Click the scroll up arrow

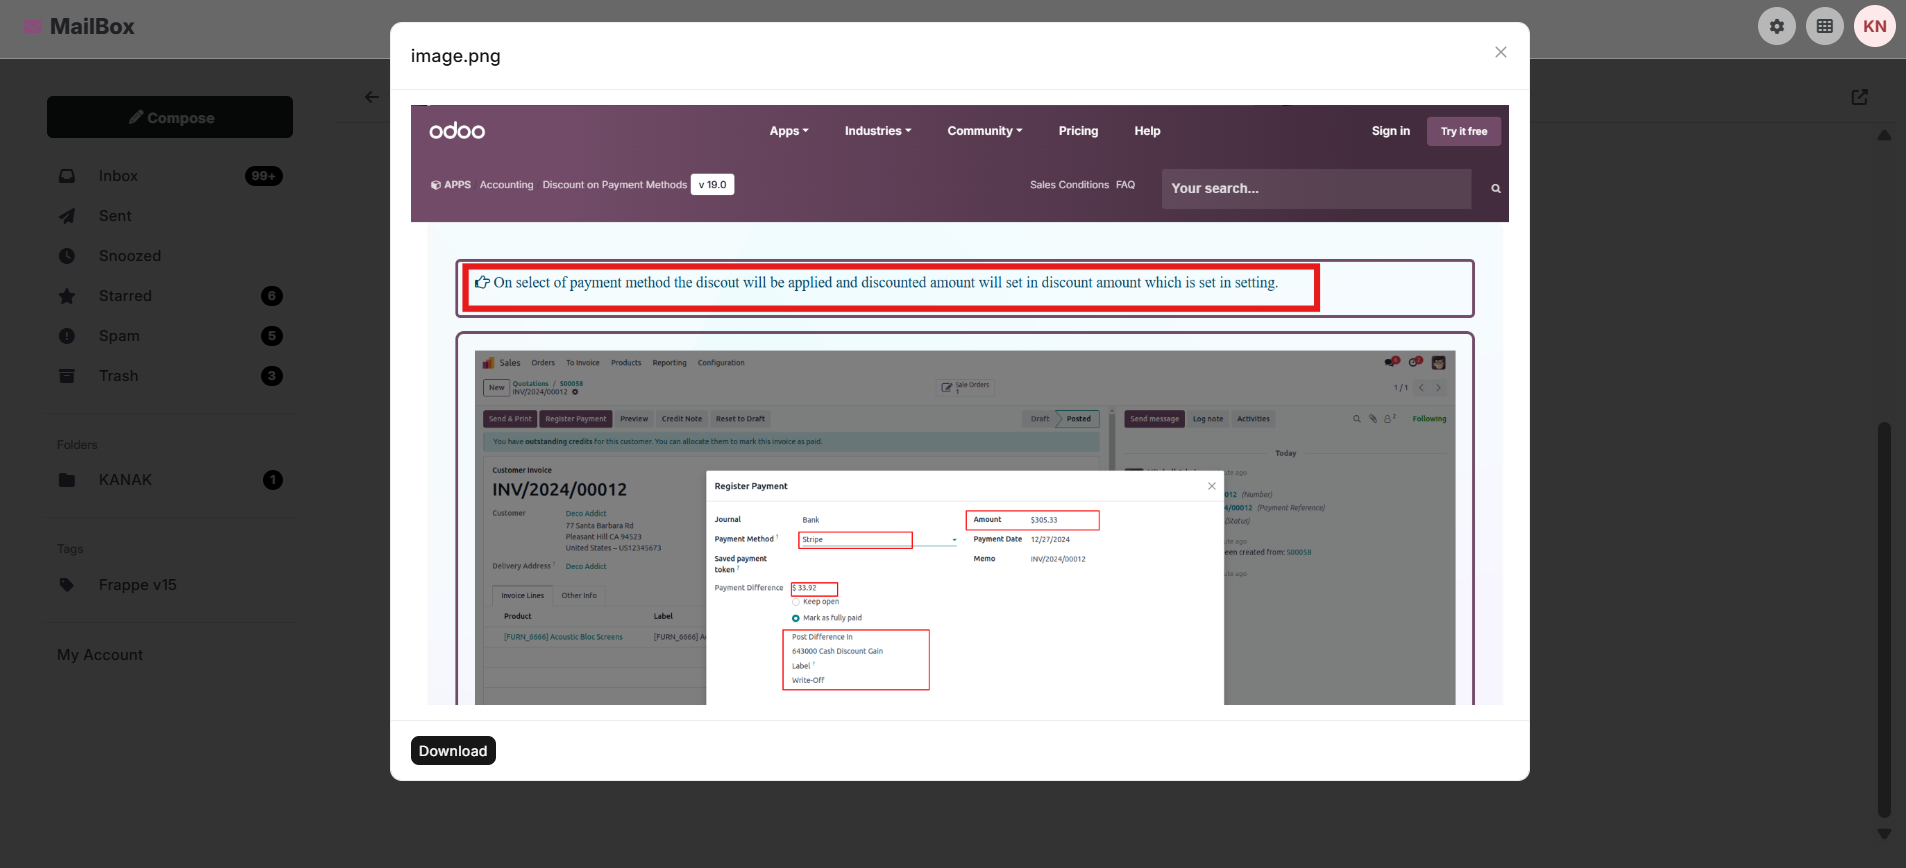[1884, 135]
